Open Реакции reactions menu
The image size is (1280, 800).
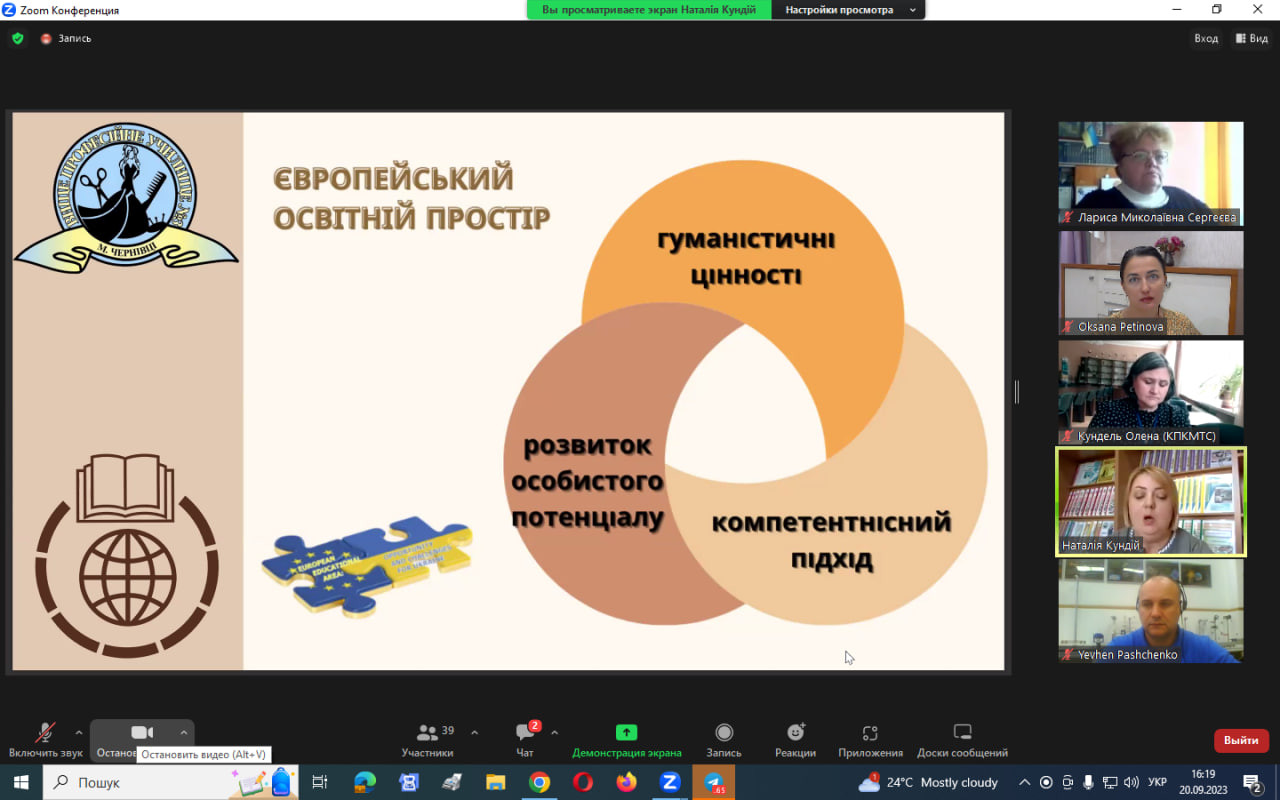[795, 740]
